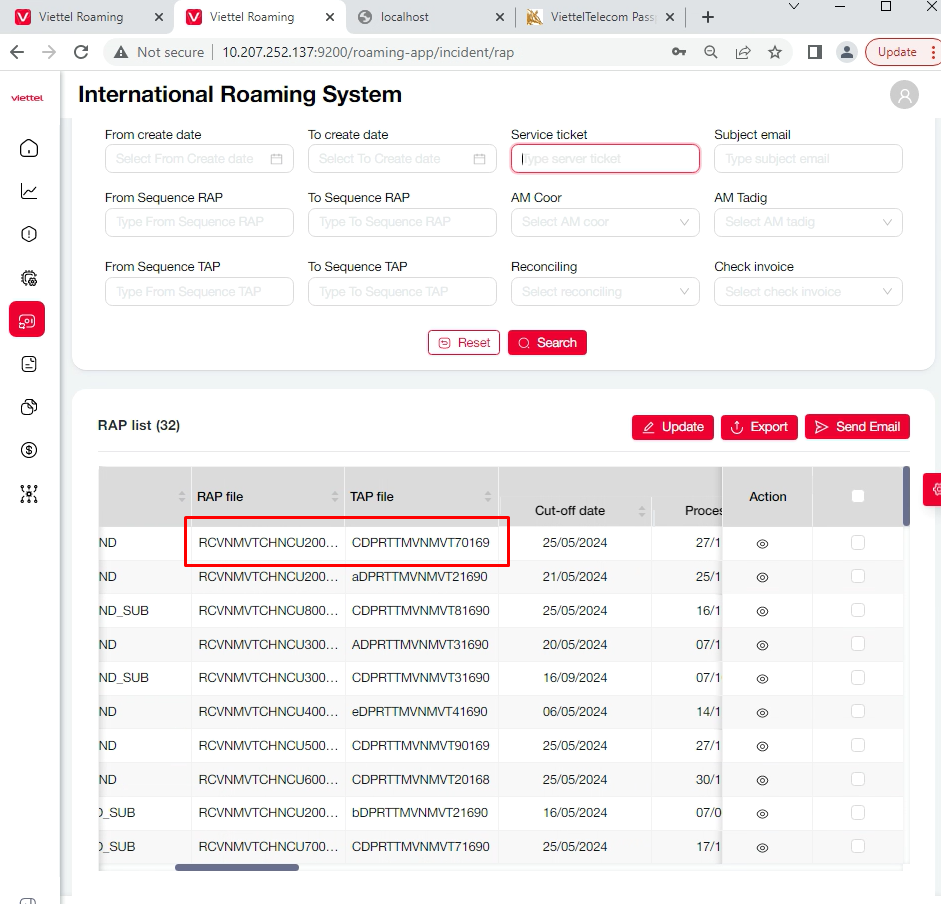Open the home icon in left sidebar
Viewport: 941px width, 904px height.
point(29,148)
